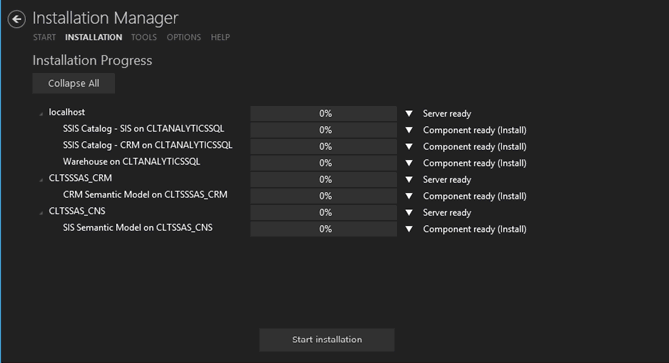
Task: Select the localhost server entry
Action: 67,112
